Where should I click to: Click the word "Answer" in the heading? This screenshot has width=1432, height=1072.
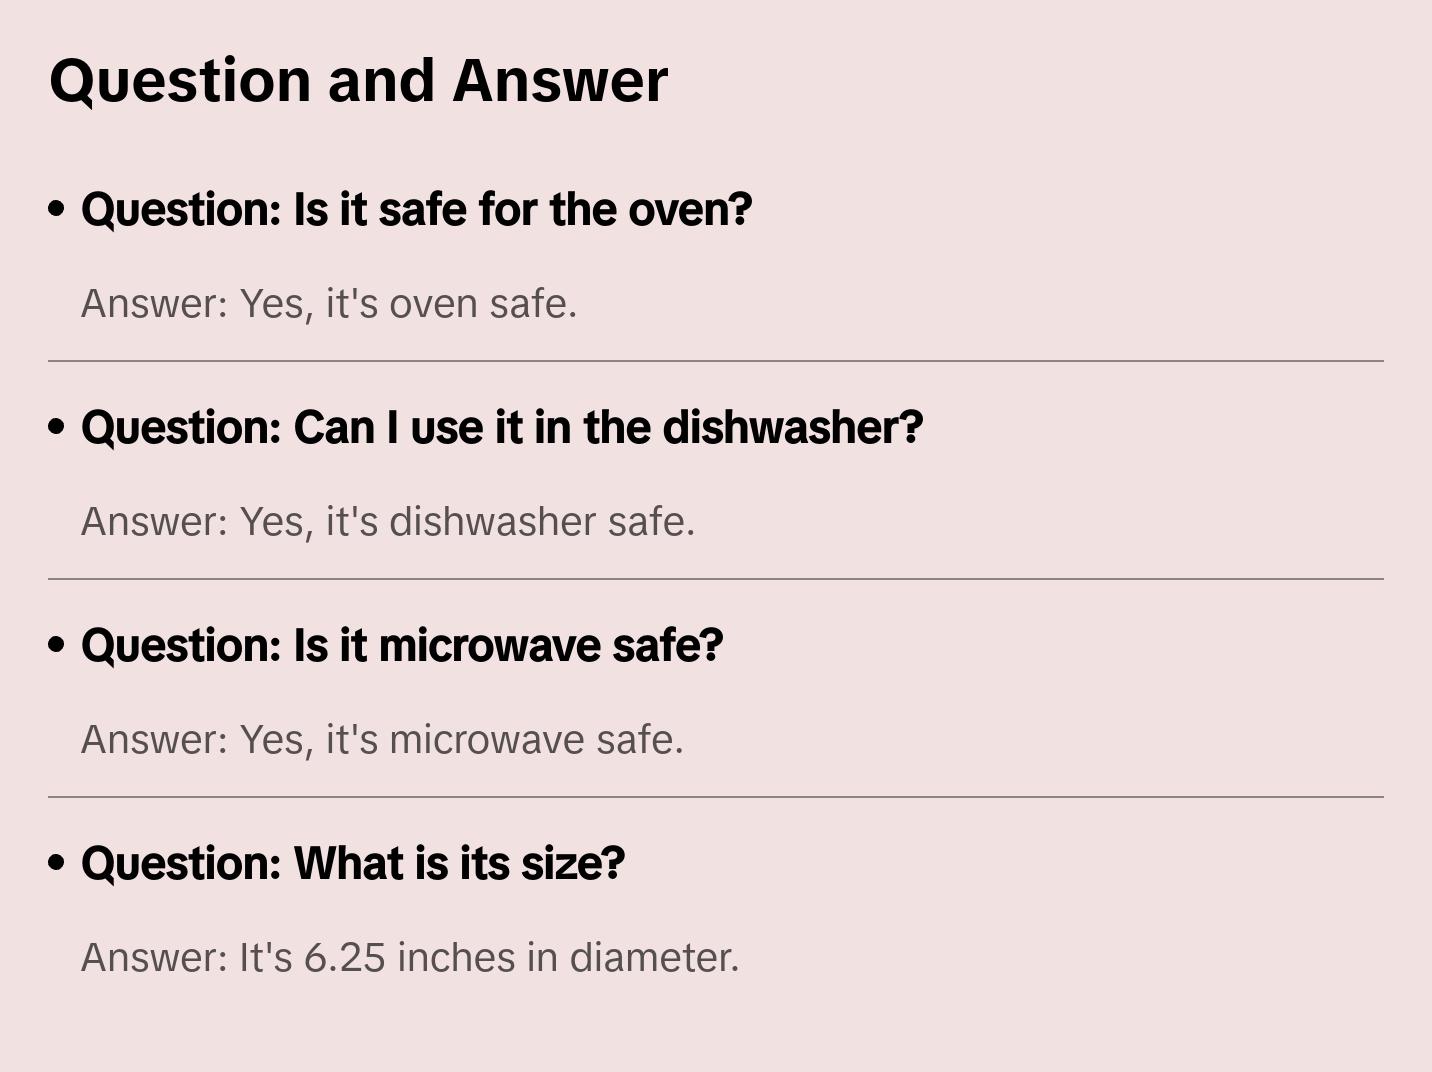560,81
